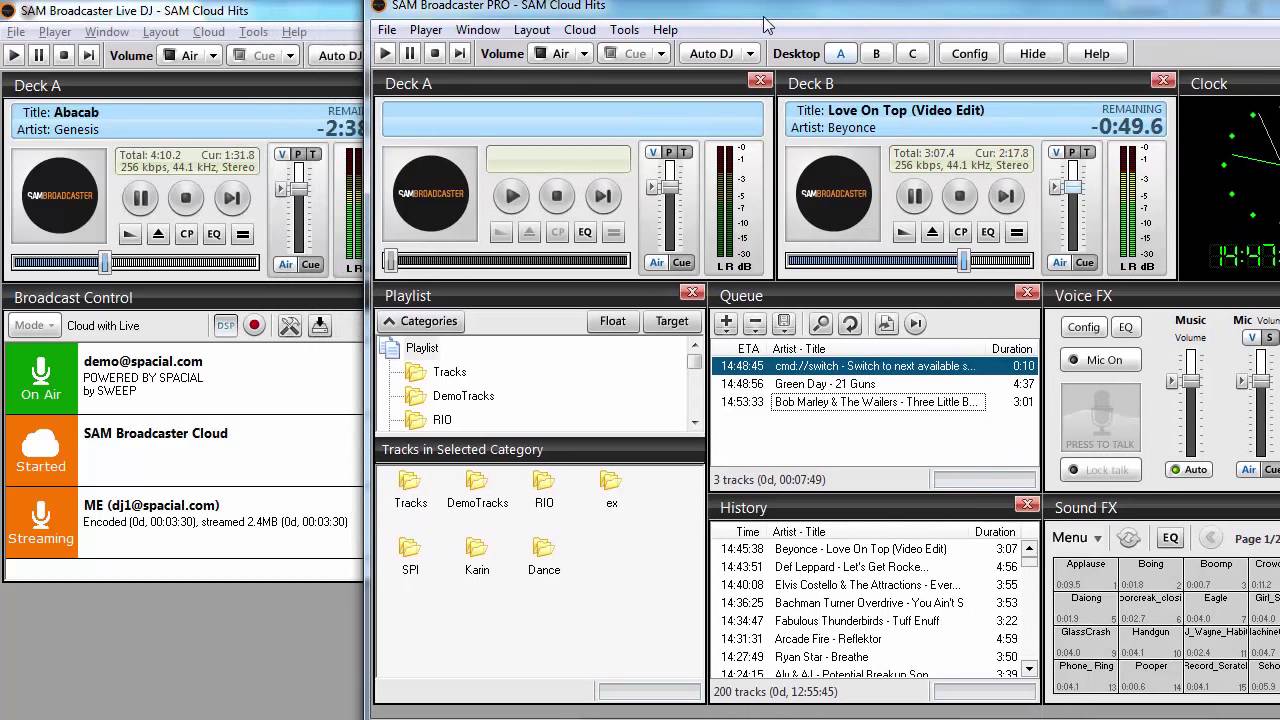Expand the Deck B volume side arrow
This screenshot has width=1280, height=720.
click(x=1053, y=187)
